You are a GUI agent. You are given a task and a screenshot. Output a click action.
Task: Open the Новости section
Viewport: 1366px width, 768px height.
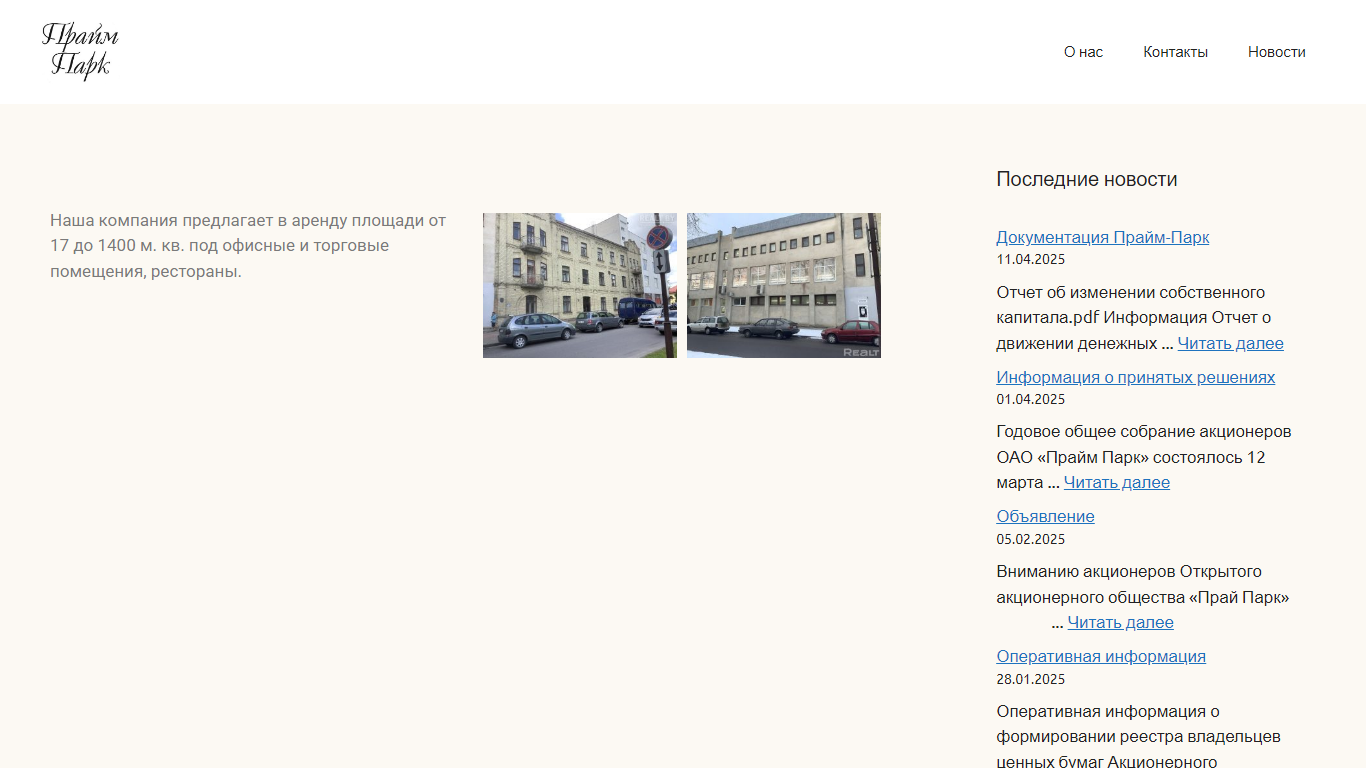click(1276, 52)
